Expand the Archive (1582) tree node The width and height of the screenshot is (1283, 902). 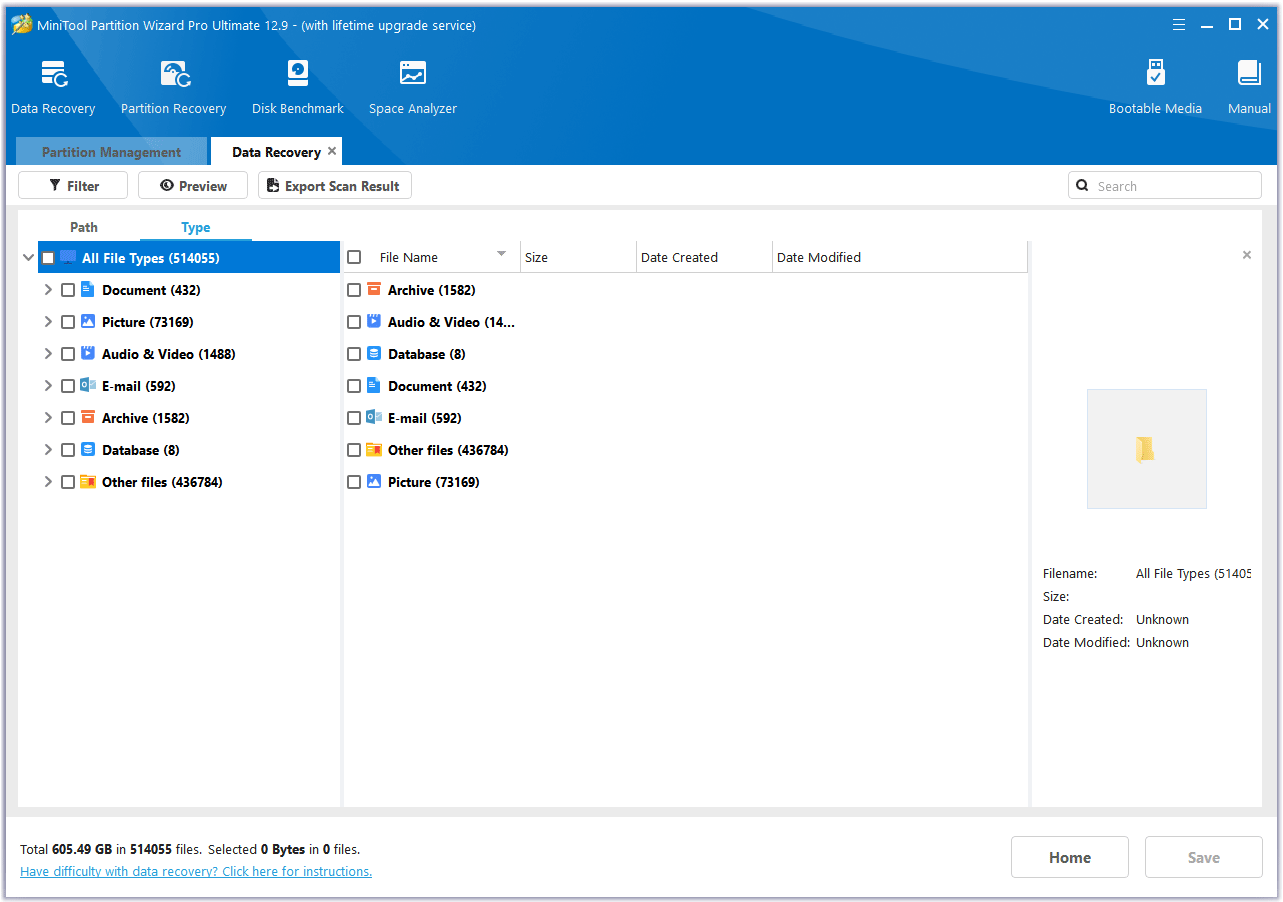click(48, 418)
